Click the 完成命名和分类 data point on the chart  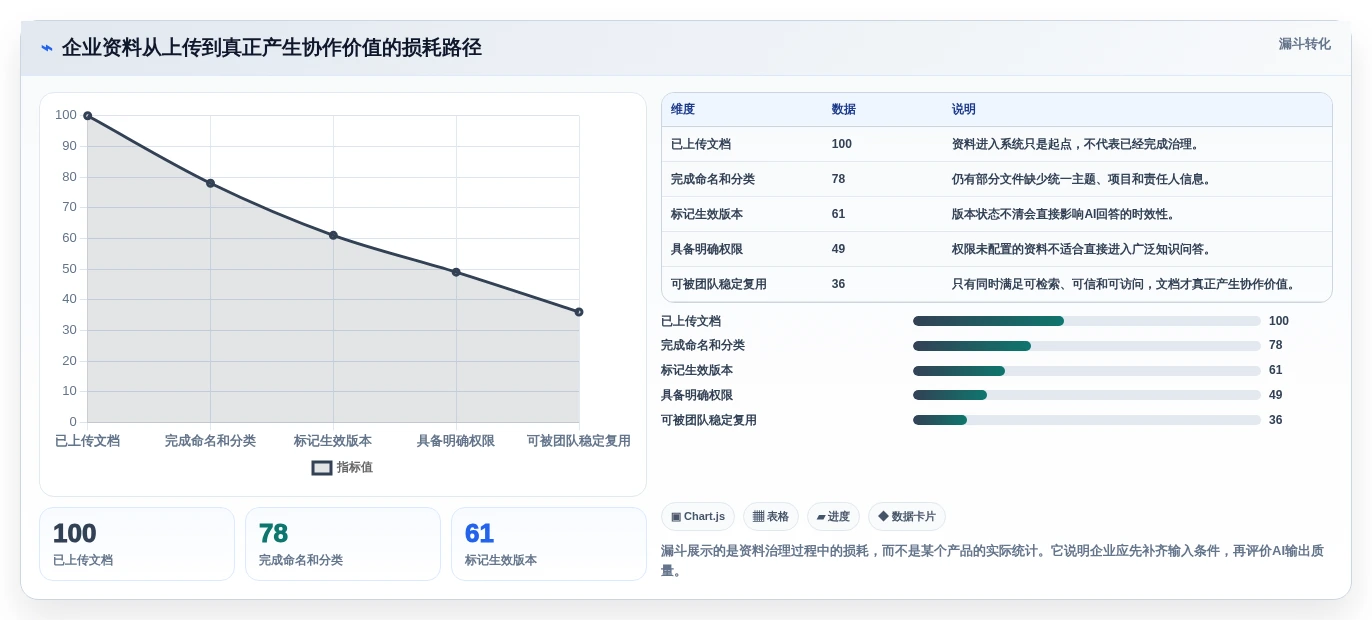[x=210, y=183]
